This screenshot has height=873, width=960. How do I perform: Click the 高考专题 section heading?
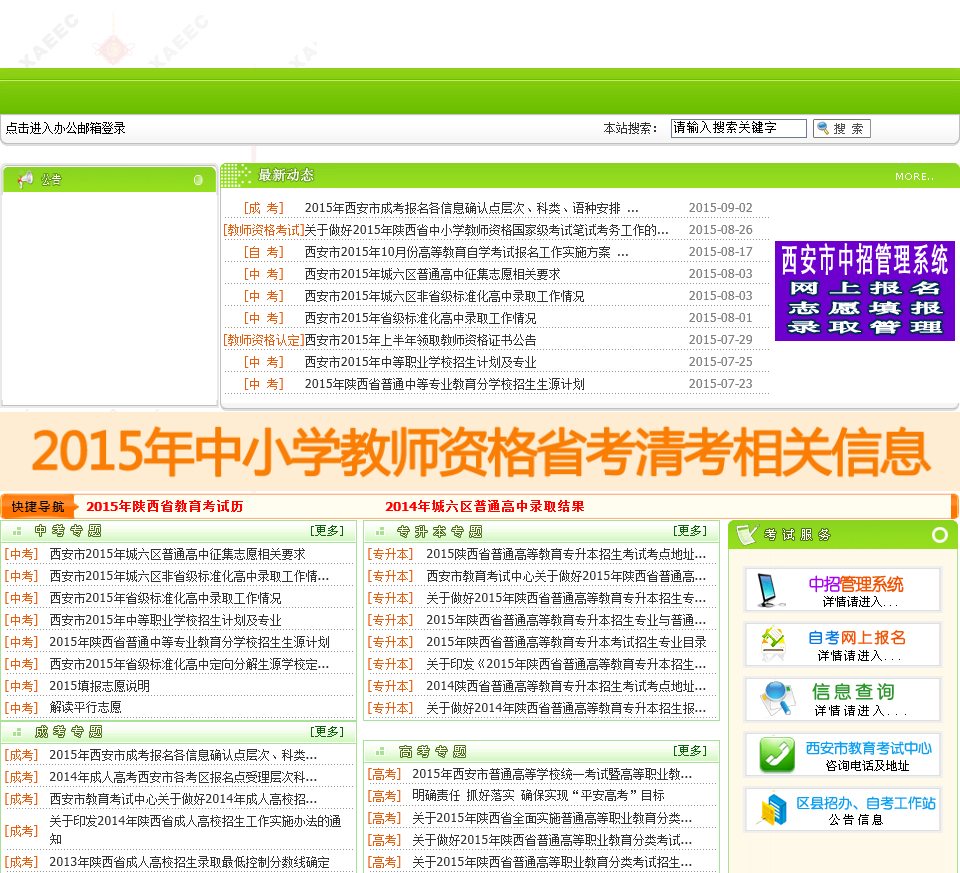click(x=432, y=751)
